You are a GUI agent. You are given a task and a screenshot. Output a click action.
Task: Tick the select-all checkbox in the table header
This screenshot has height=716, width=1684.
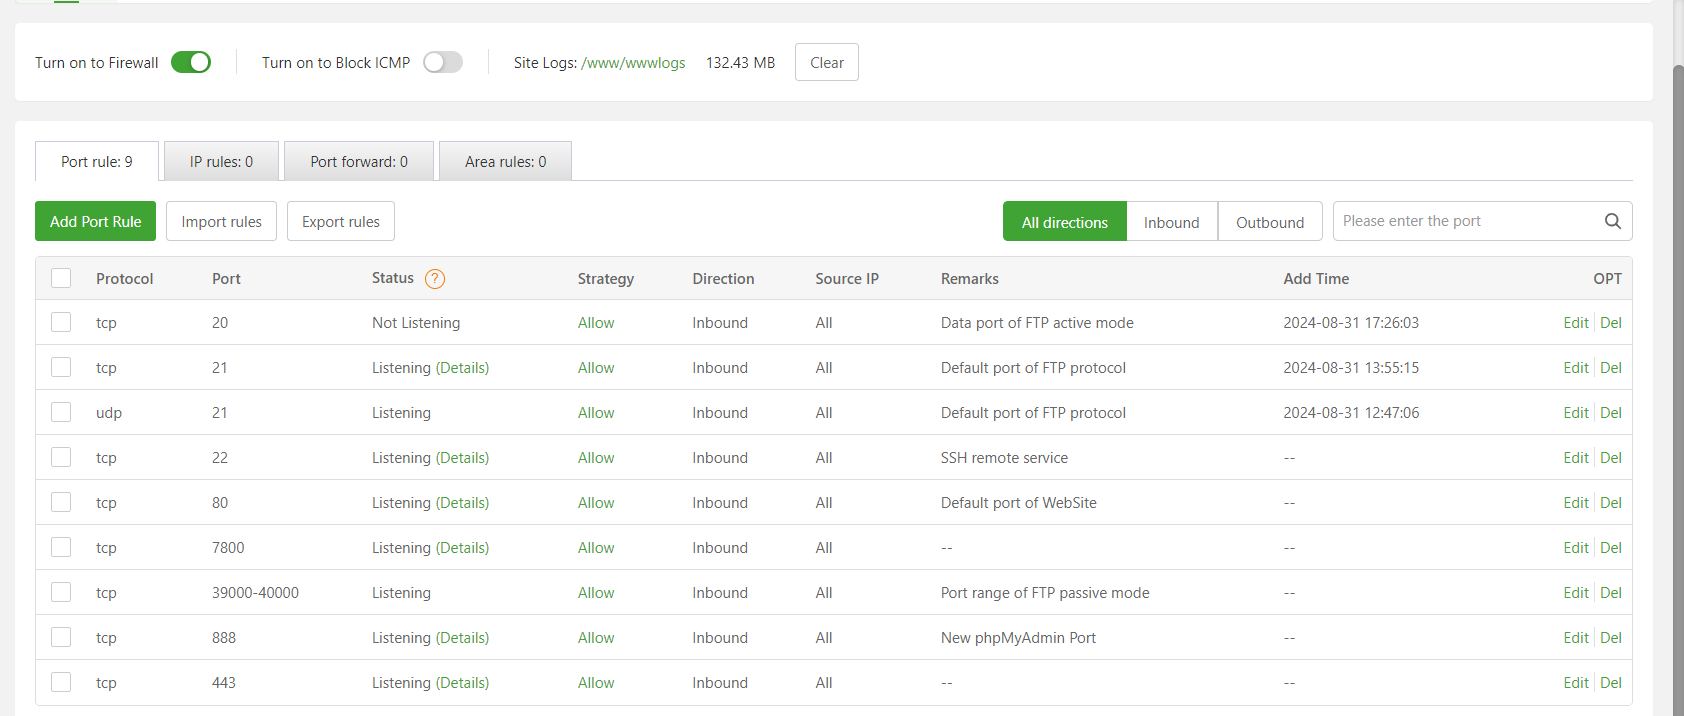point(61,278)
